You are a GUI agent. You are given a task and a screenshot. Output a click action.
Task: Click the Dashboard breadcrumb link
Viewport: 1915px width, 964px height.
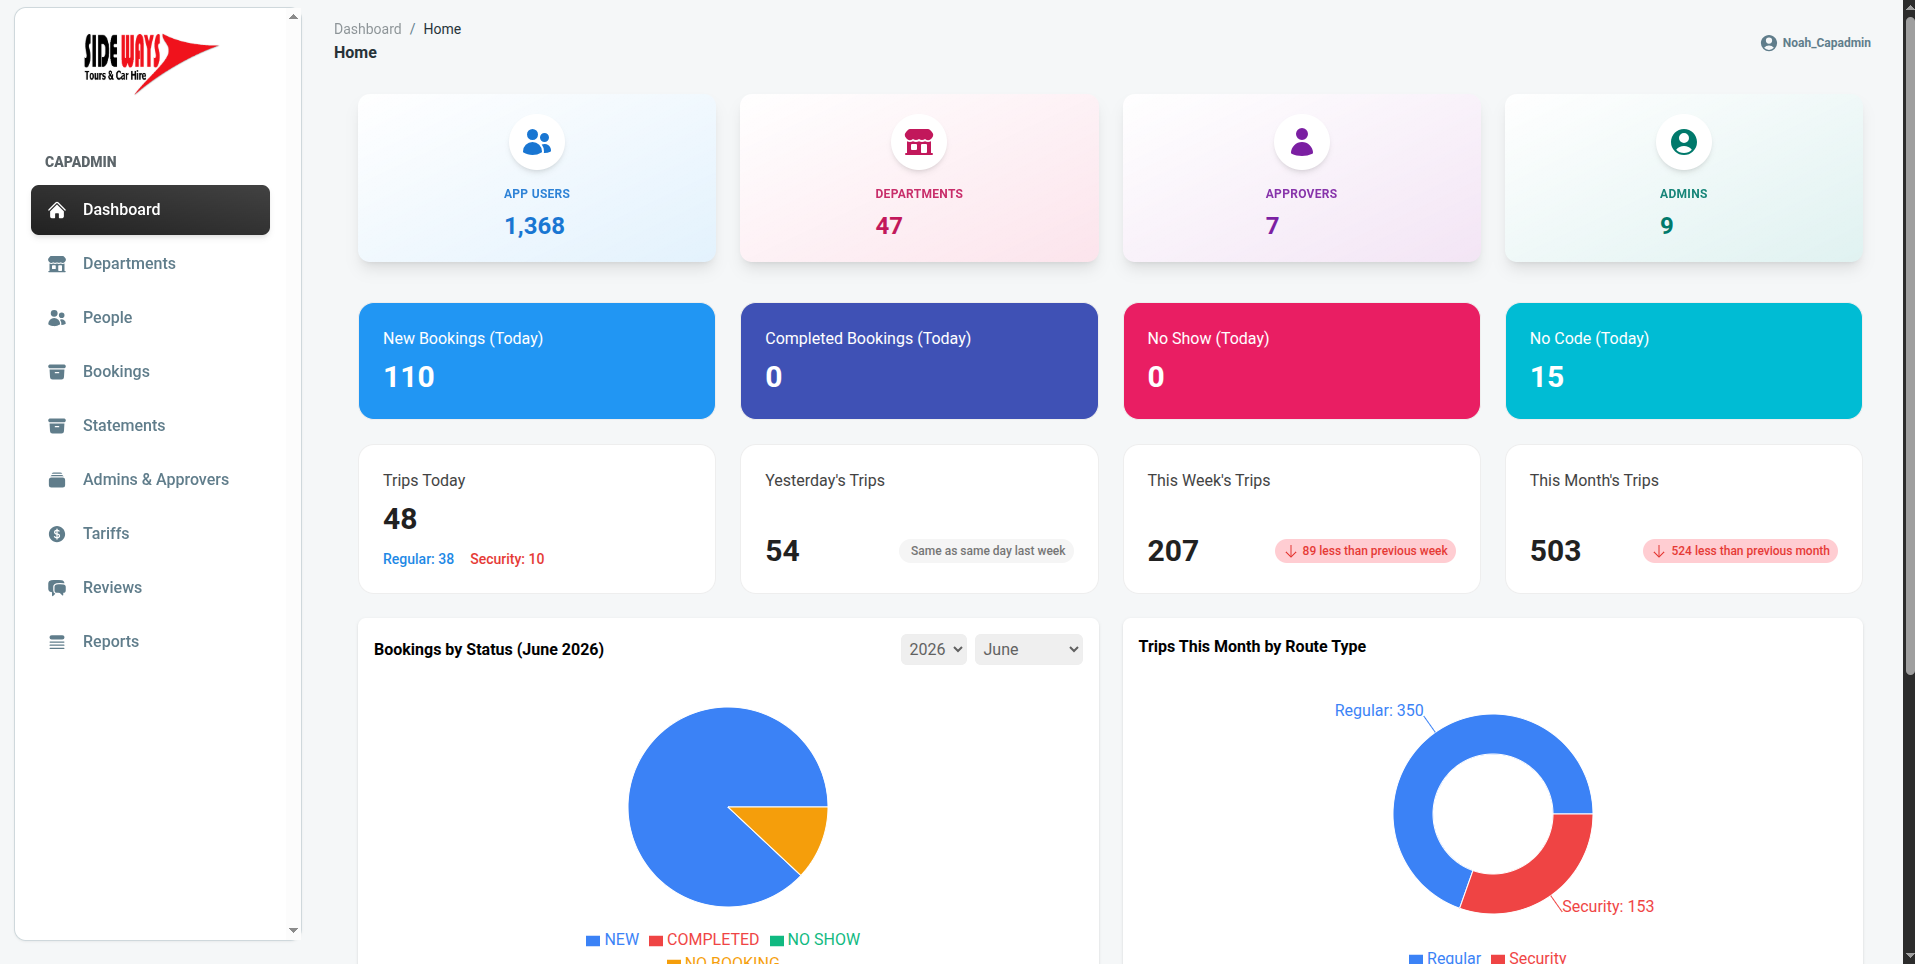pyautogui.click(x=368, y=29)
